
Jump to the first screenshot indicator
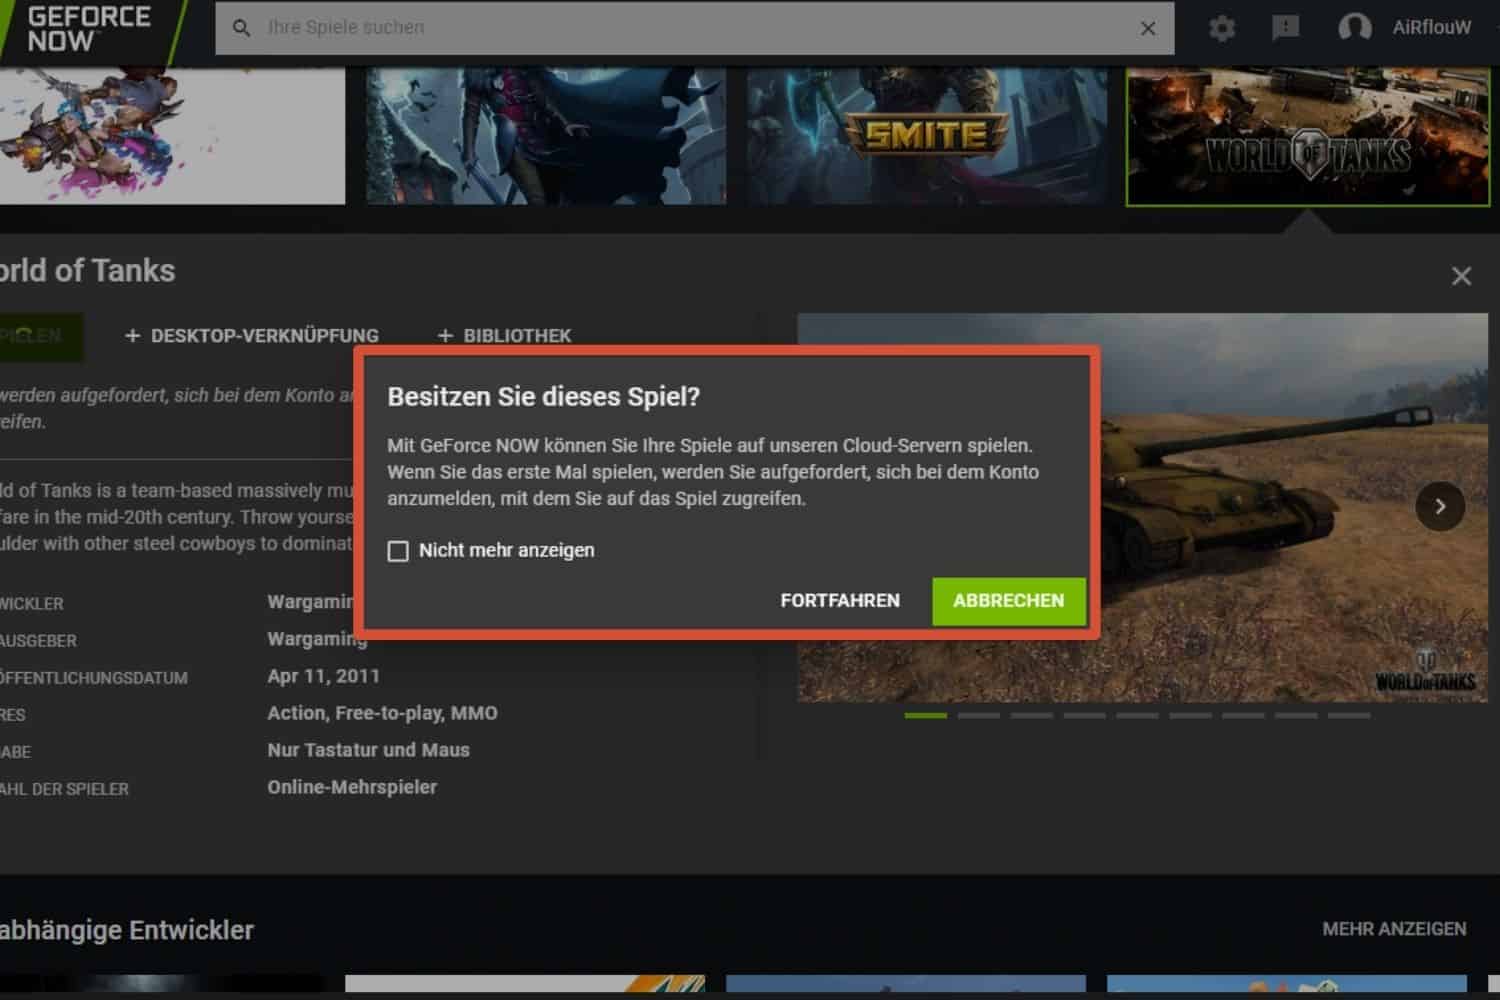[926, 715]
